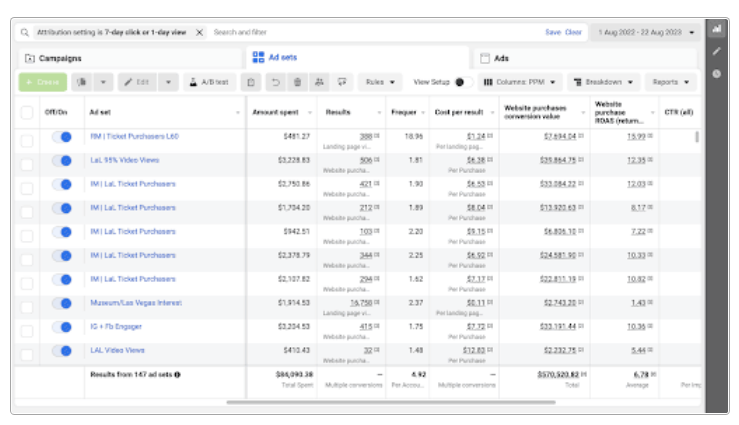Toggle the ad set that spent $942.51
Image resolution: width=739 pixels, height=425 pixels.
62,232
